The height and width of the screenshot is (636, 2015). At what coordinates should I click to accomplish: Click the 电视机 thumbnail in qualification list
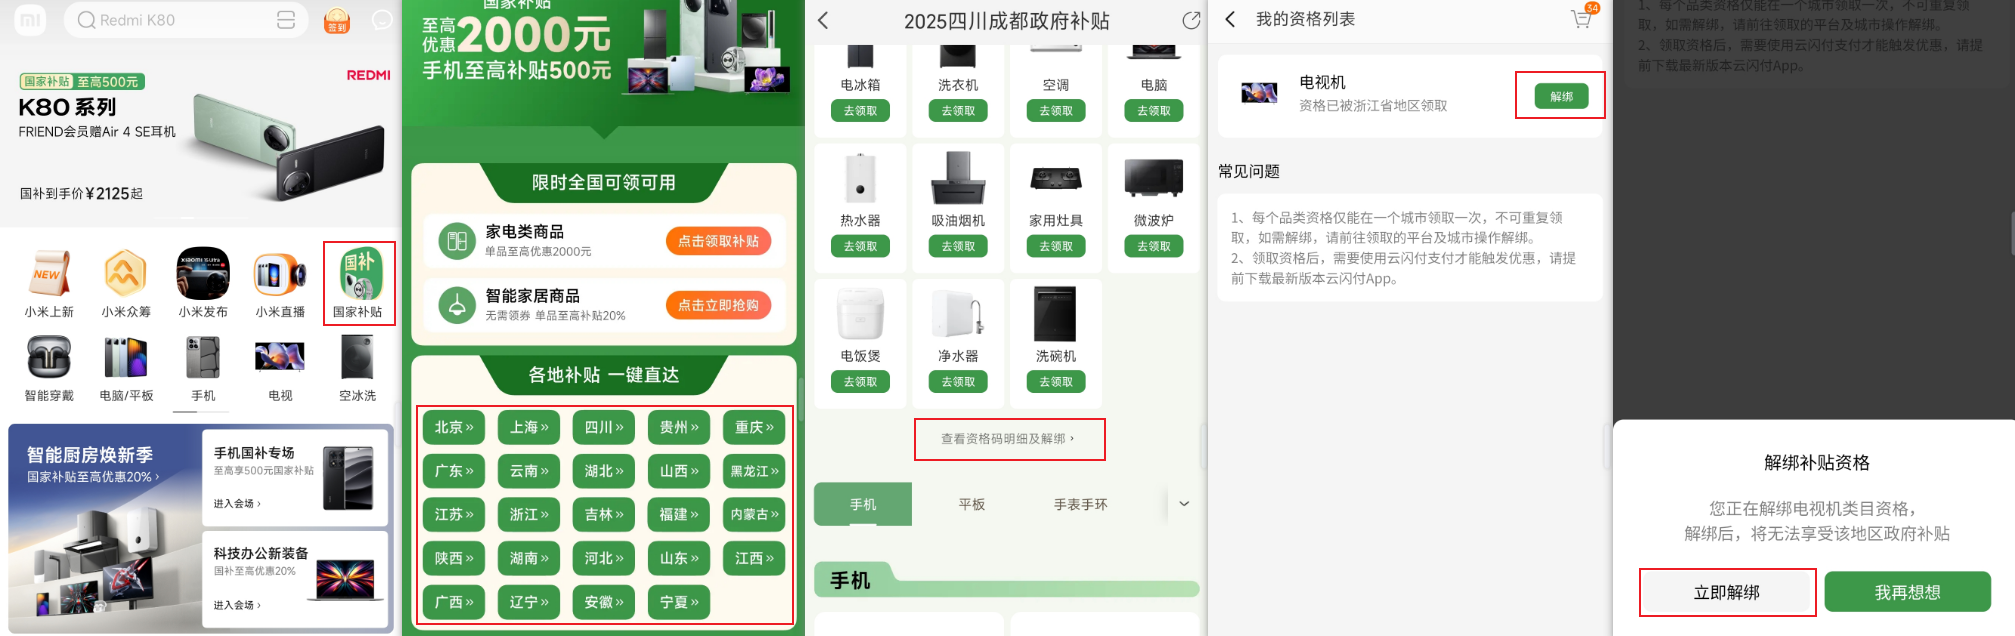point(1259,93)
